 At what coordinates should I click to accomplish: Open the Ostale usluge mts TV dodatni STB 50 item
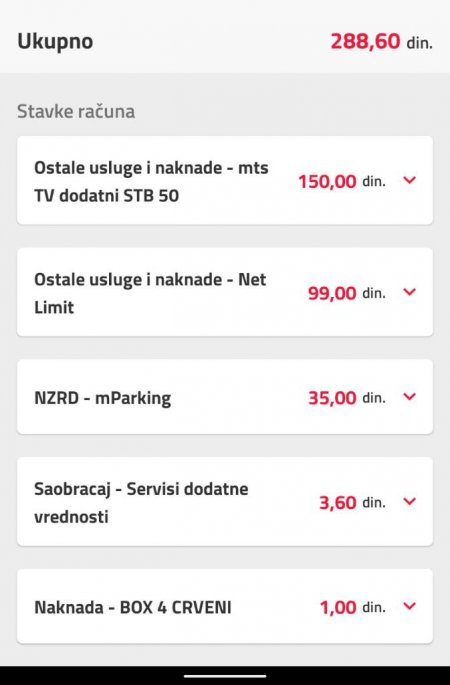(225, 180)
